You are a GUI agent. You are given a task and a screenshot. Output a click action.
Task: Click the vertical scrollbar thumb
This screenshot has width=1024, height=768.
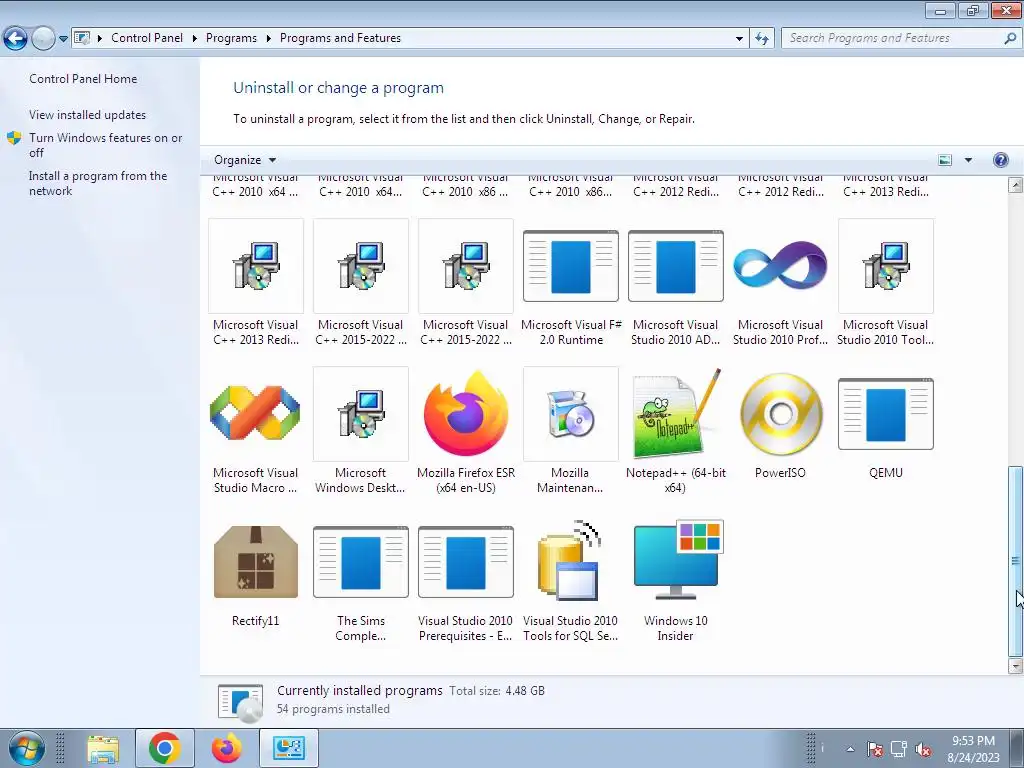coord(1015,560)
